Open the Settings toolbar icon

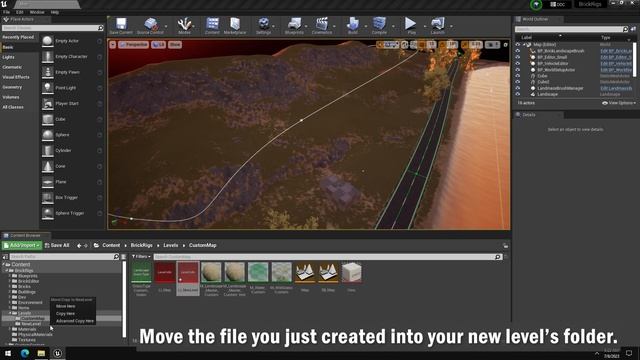(x=264, y=26)
